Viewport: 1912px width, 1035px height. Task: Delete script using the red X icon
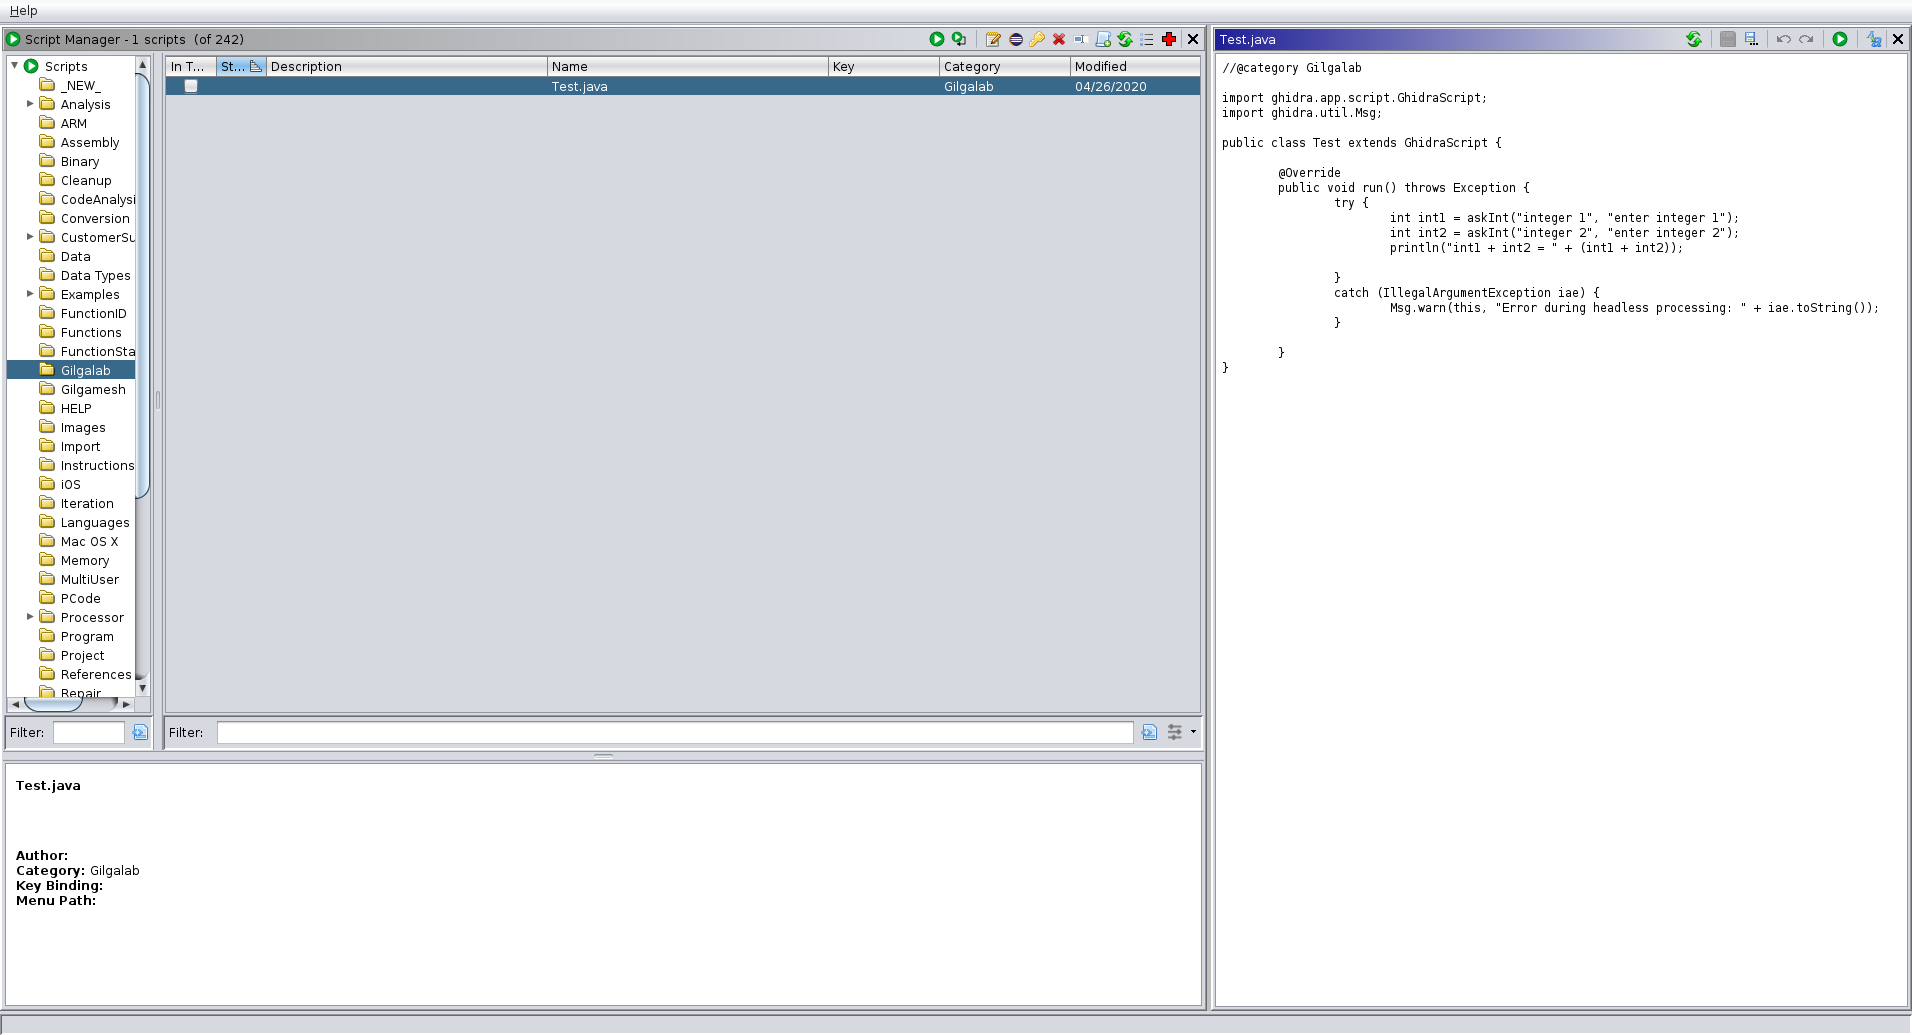tap(1059, 39)
